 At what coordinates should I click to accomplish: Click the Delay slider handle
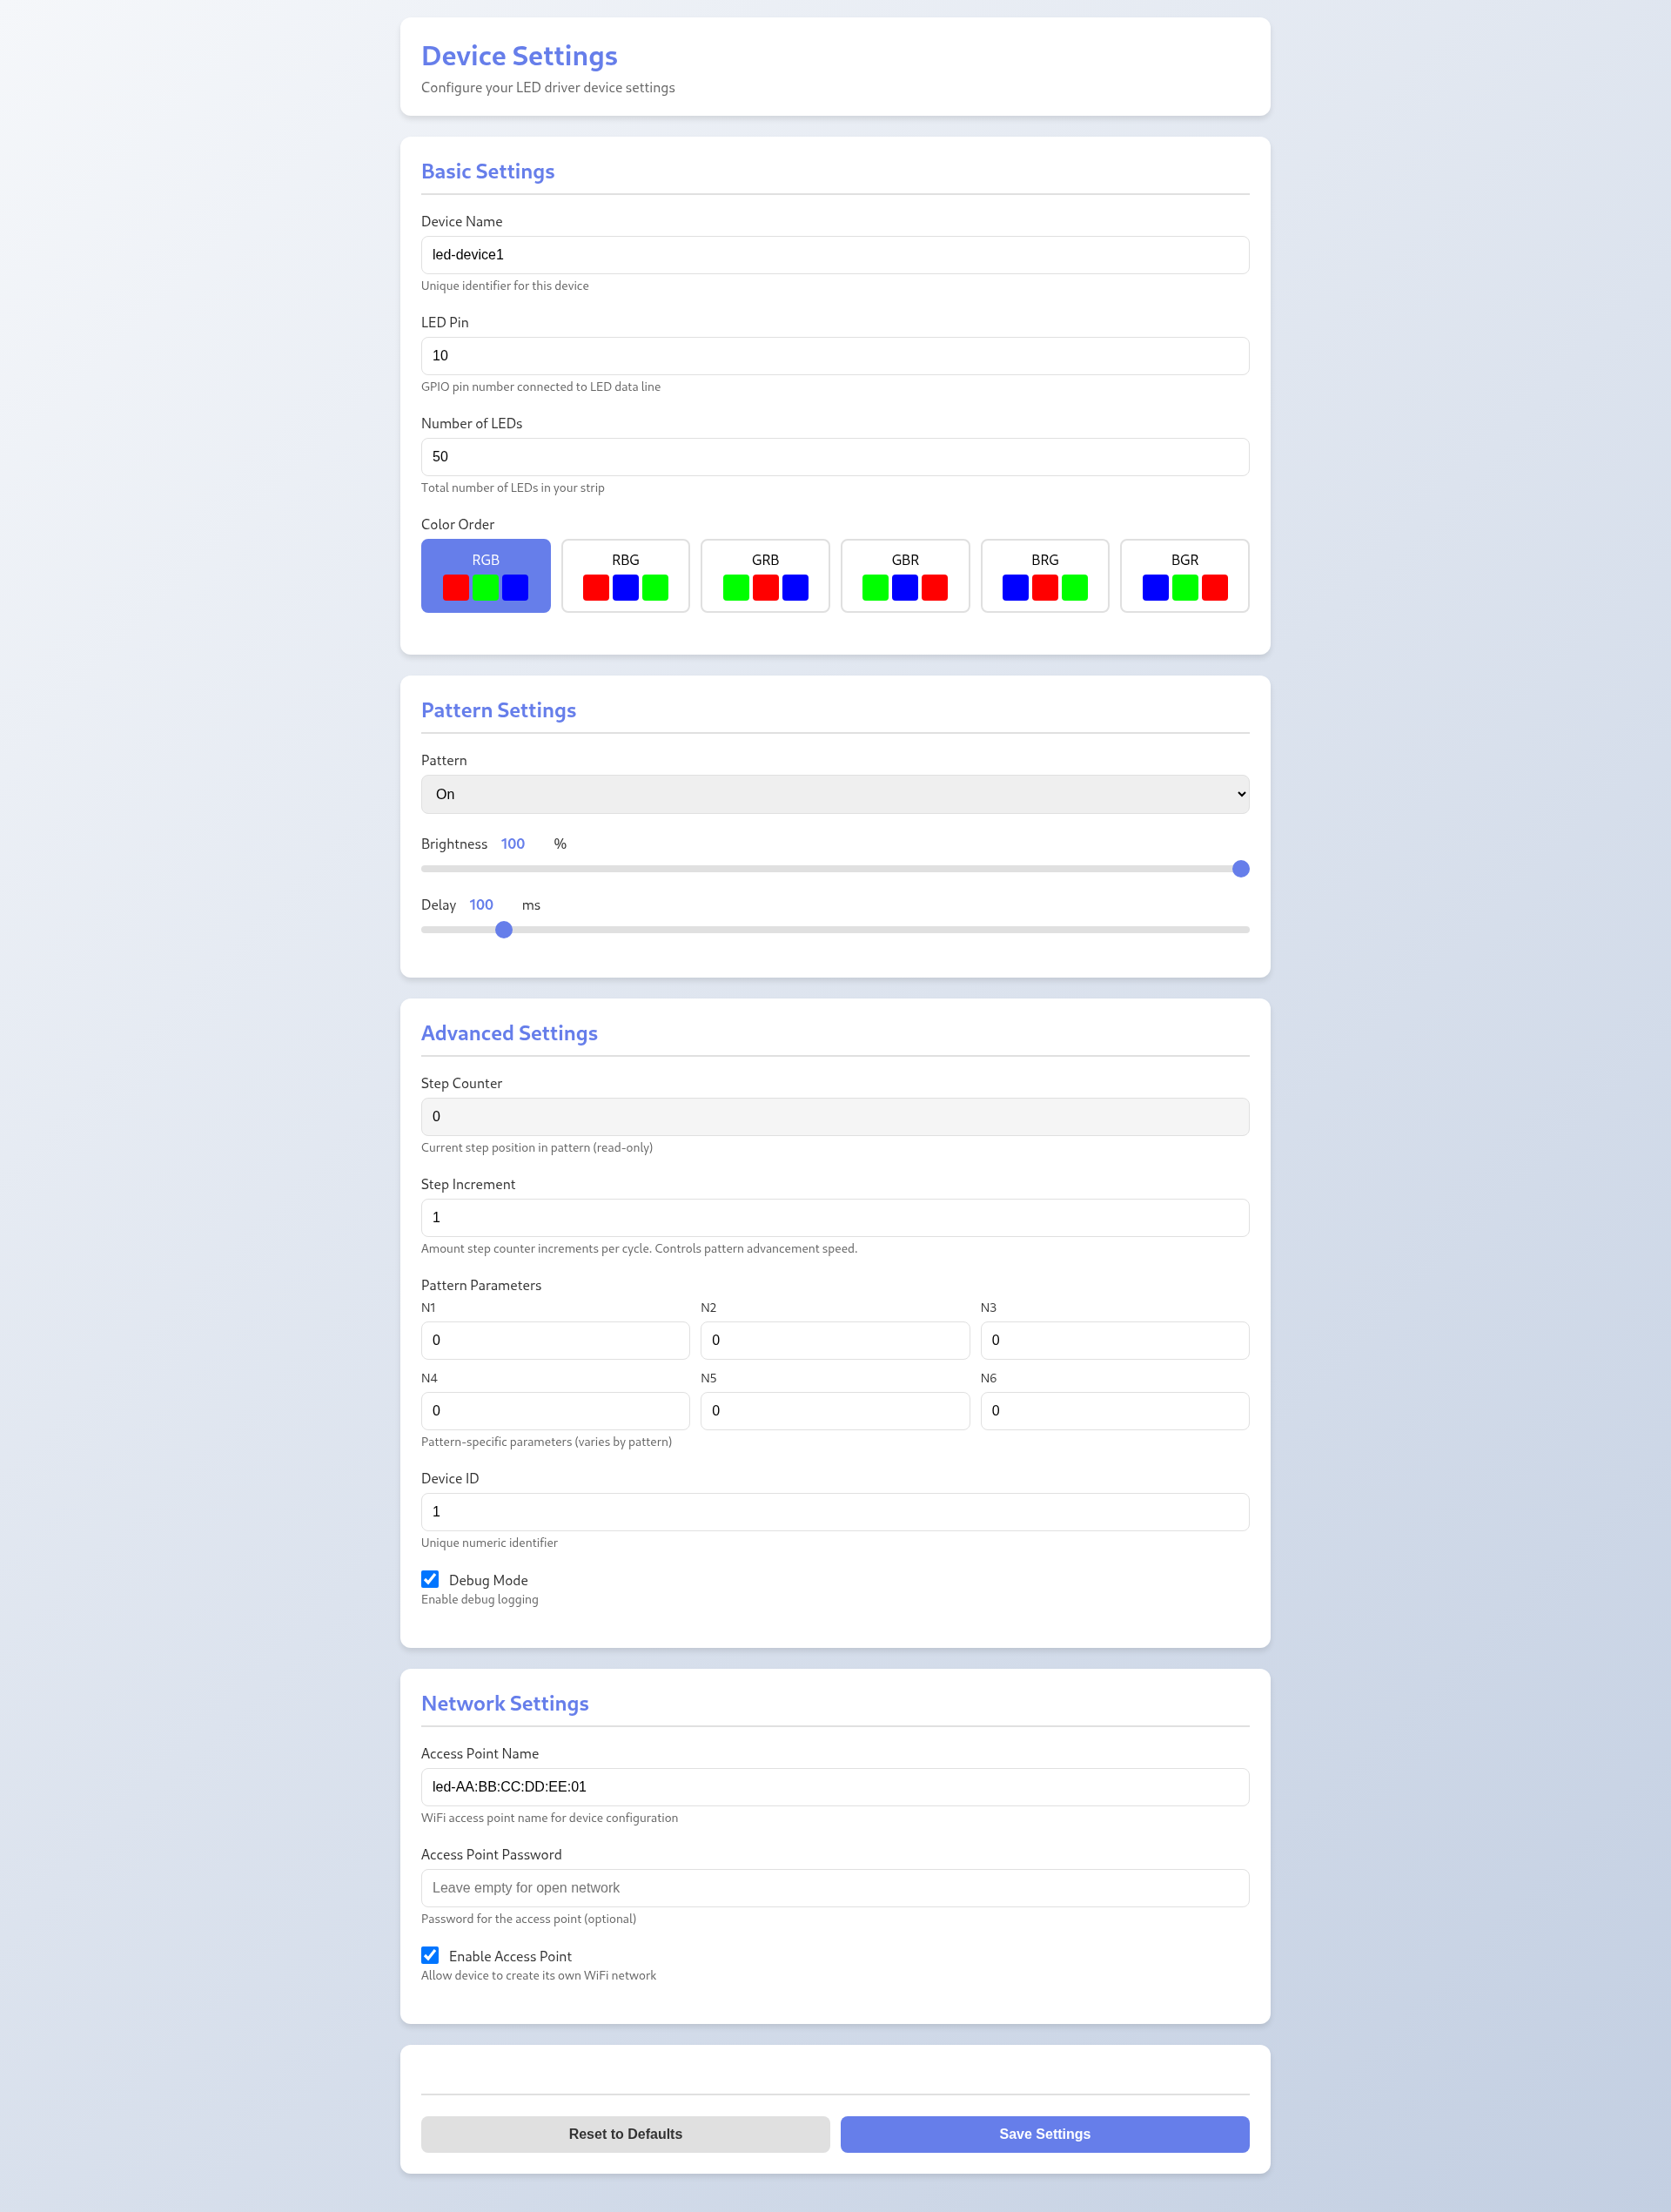[504, 930]
